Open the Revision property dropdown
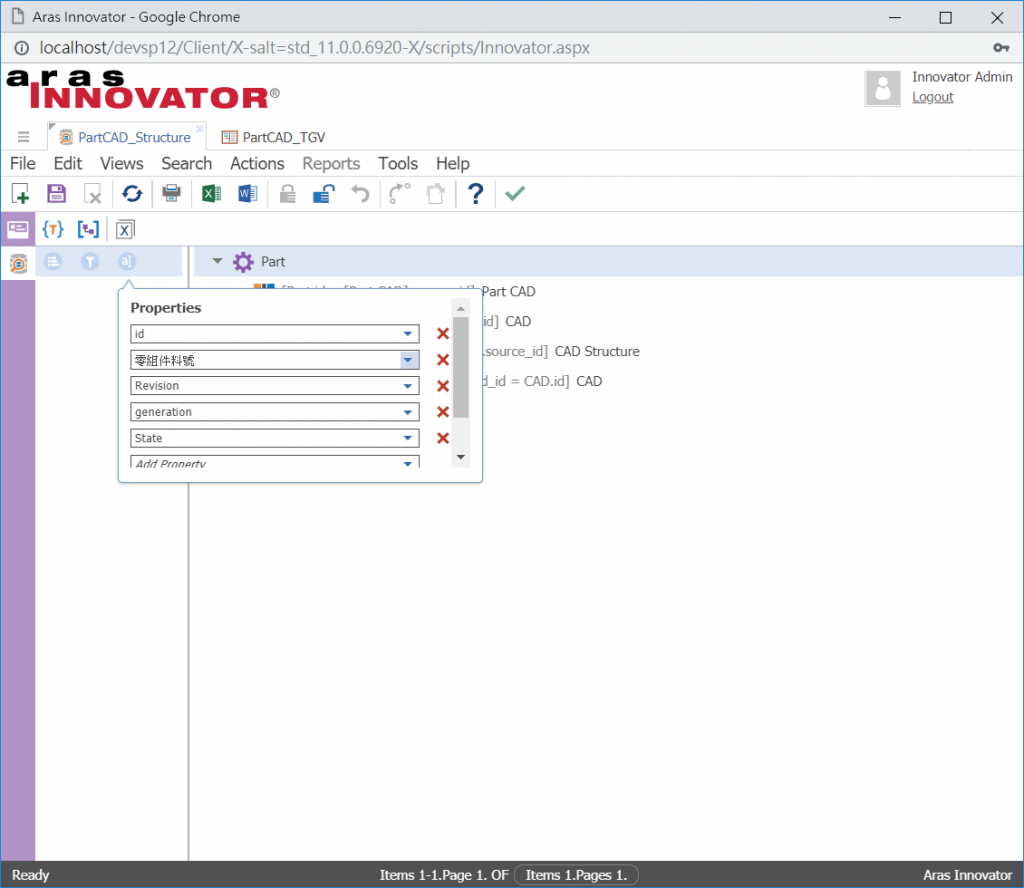The width and height of the screenshot is (1024, 888). [408, 386]
